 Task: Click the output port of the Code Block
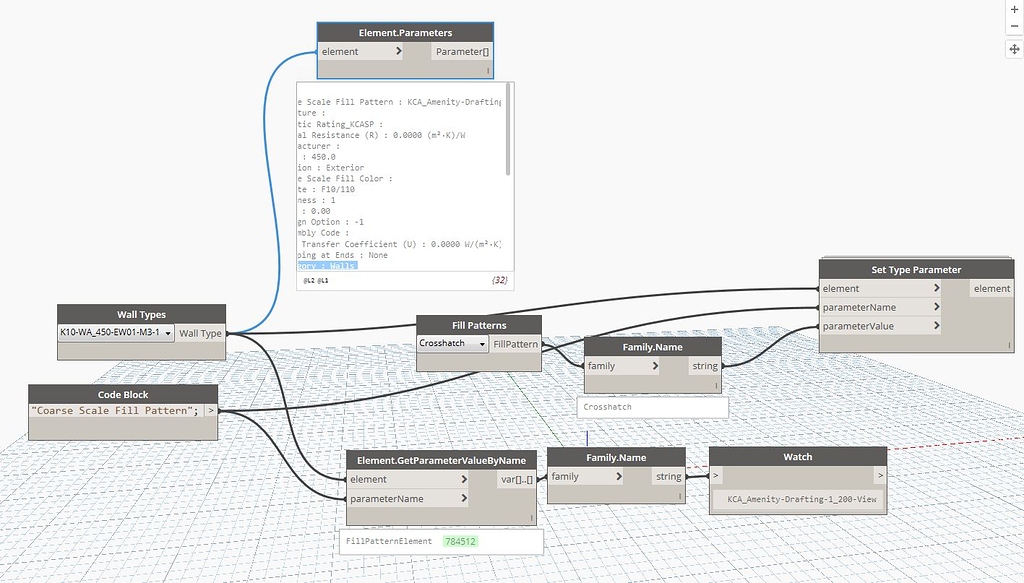click(x=213, y=410)
